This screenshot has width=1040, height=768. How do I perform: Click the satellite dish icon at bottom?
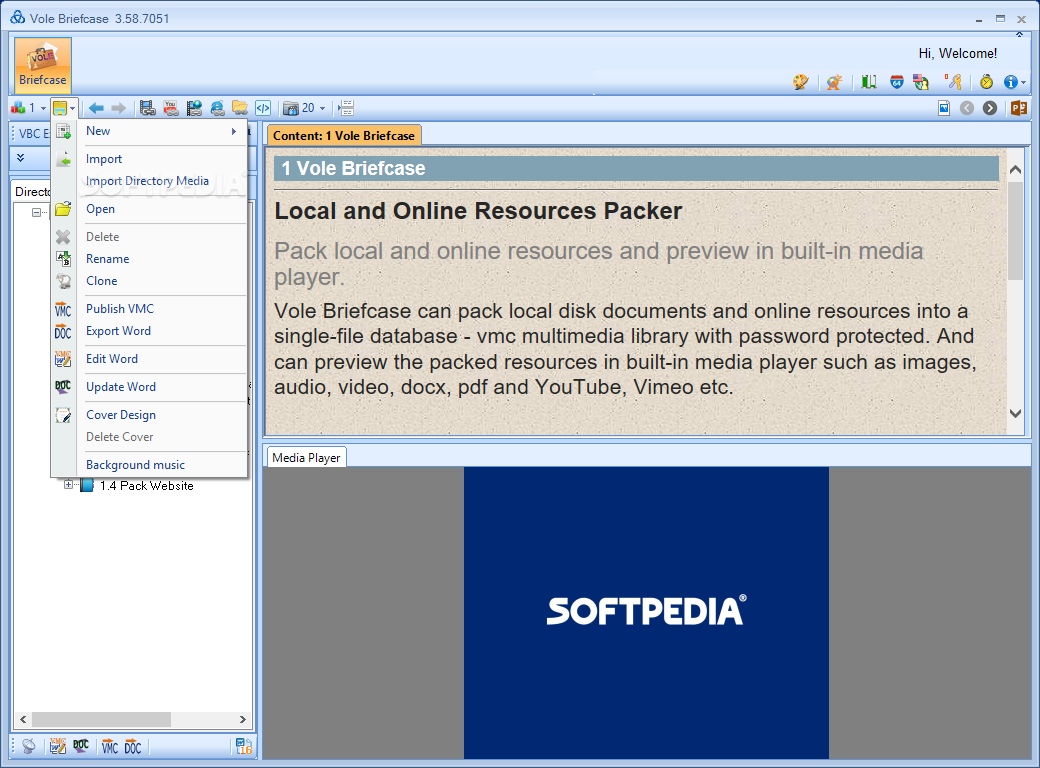coord(29,747)
